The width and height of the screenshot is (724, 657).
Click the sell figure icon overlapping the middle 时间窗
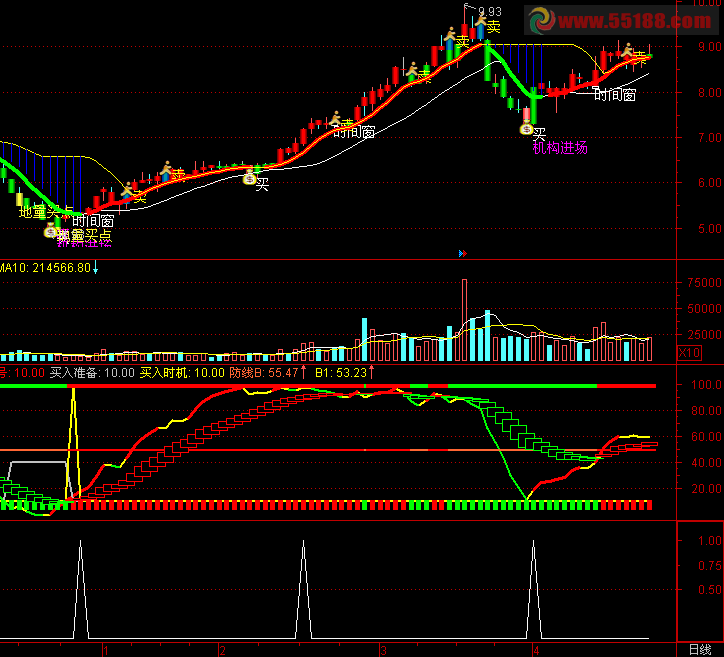(336, 118)
